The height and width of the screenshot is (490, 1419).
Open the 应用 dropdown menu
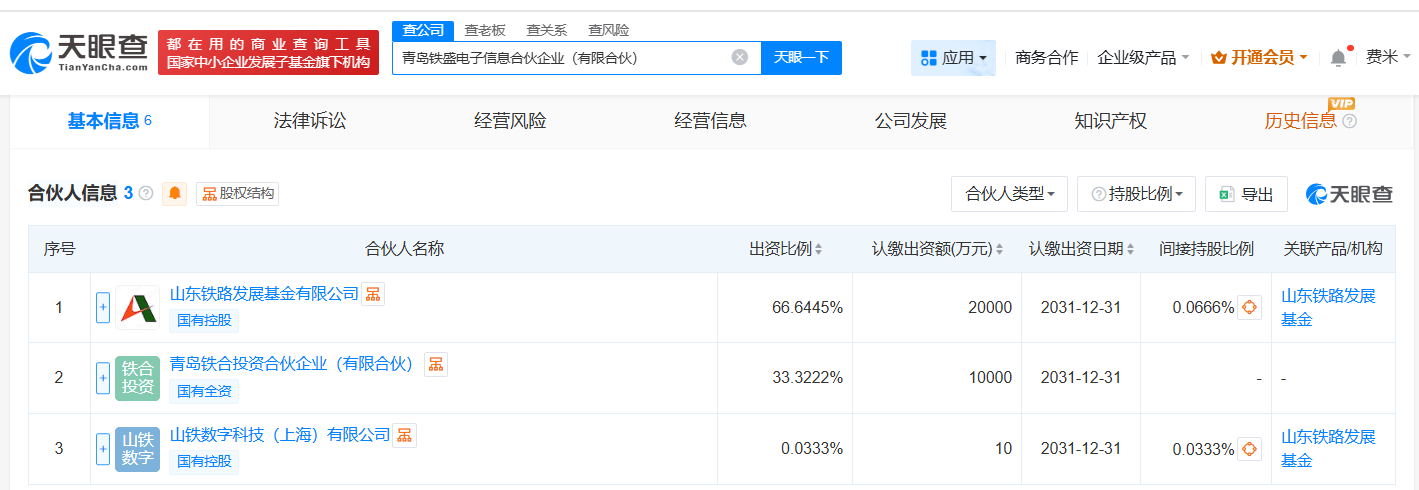tap(953, 58)
